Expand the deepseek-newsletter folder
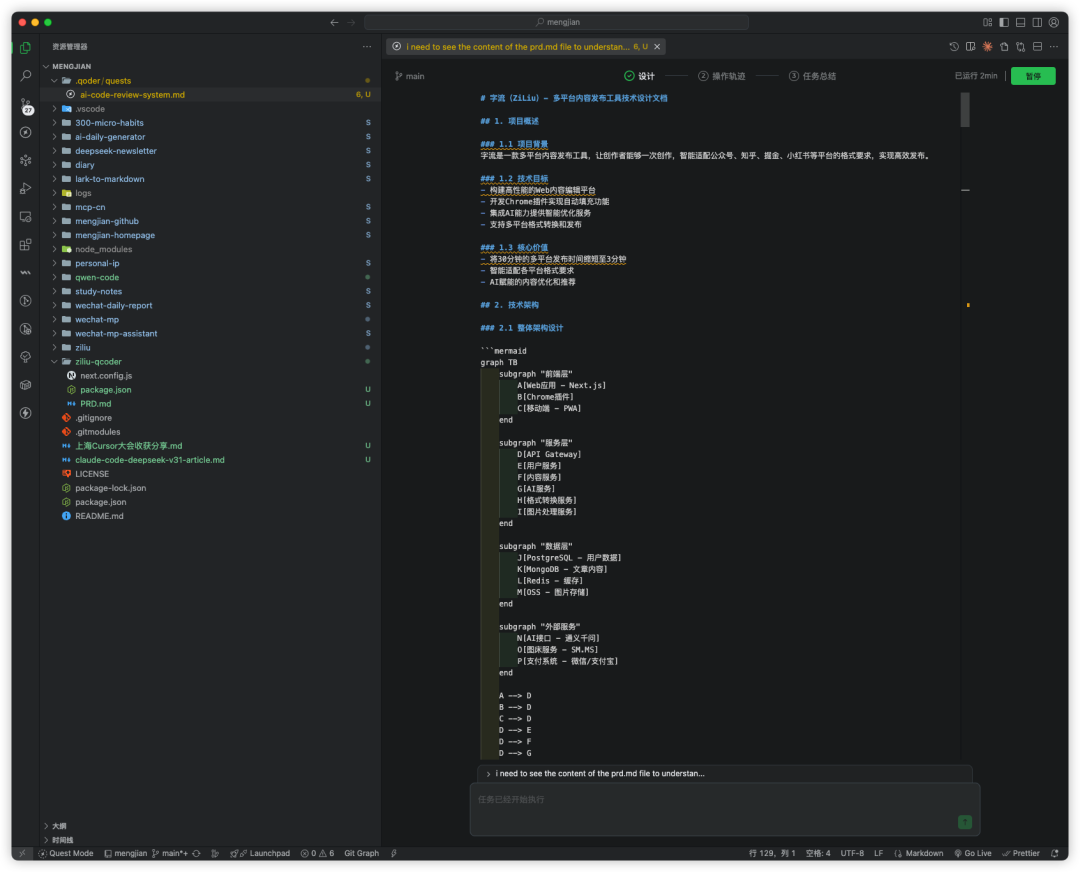Viewport: 1080px width, 872px height. click(x=115, y=151)
